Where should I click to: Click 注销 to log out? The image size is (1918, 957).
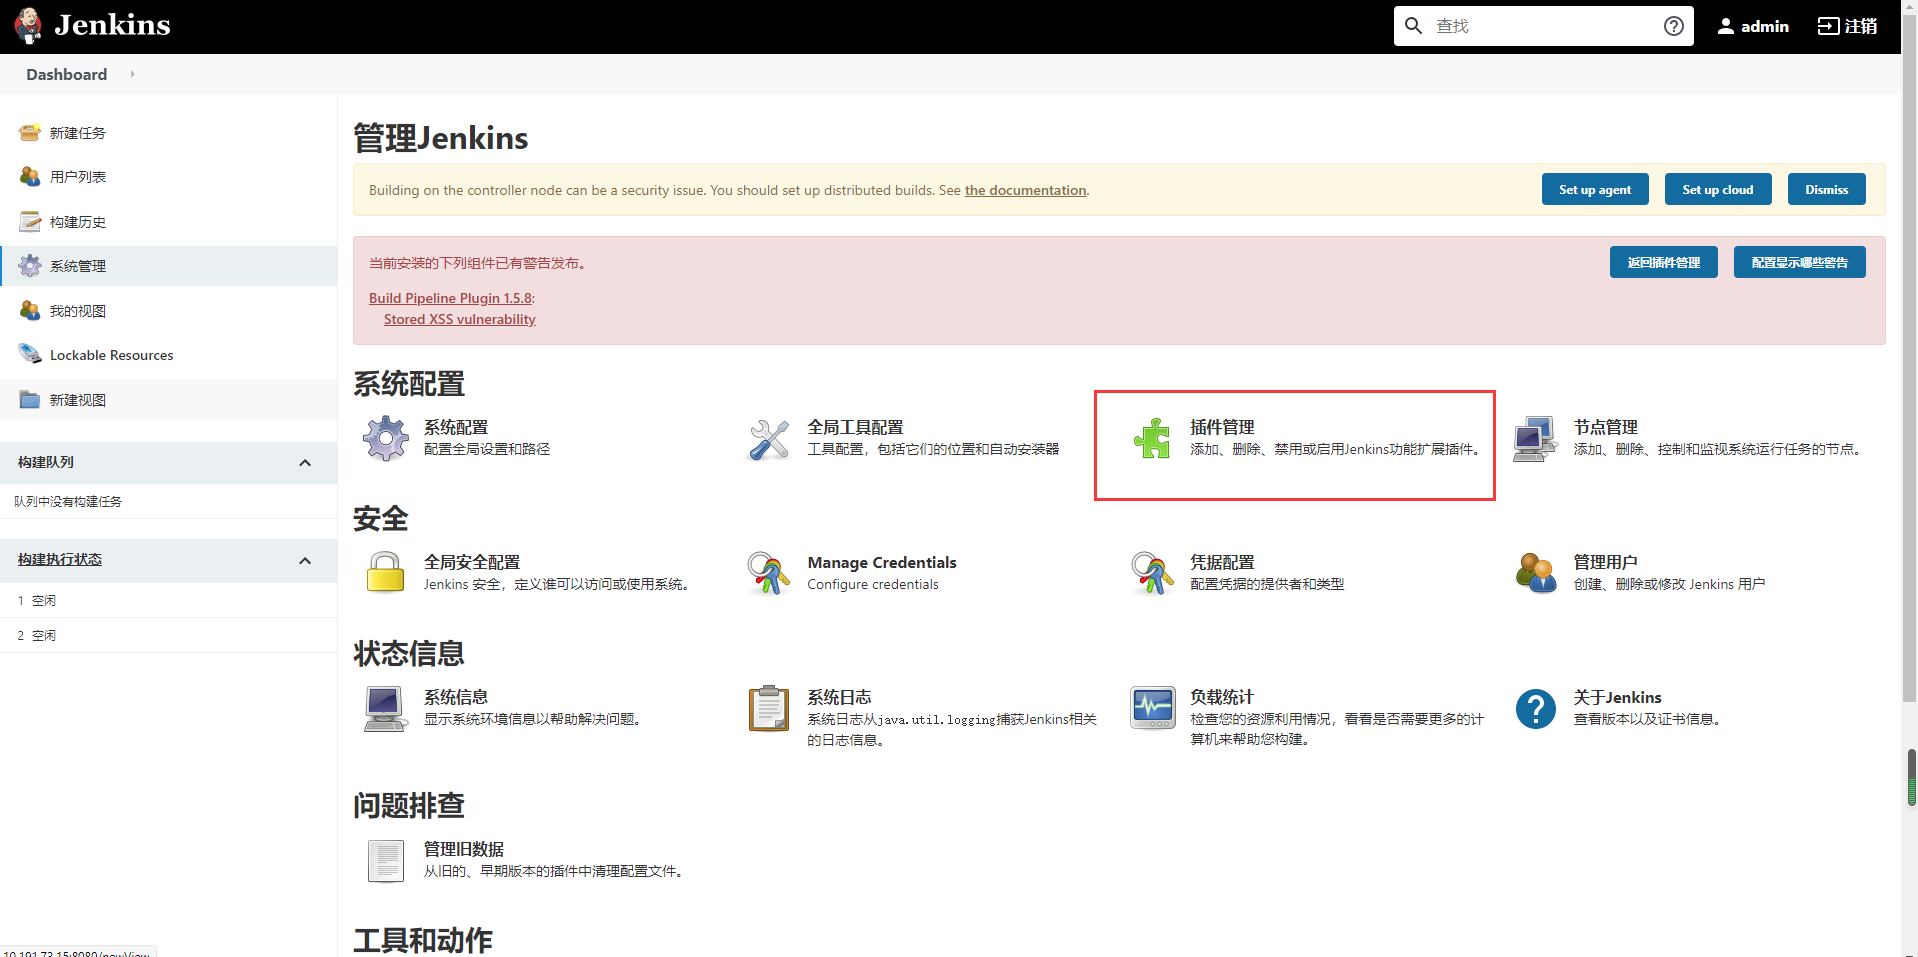pos(1847,26)
